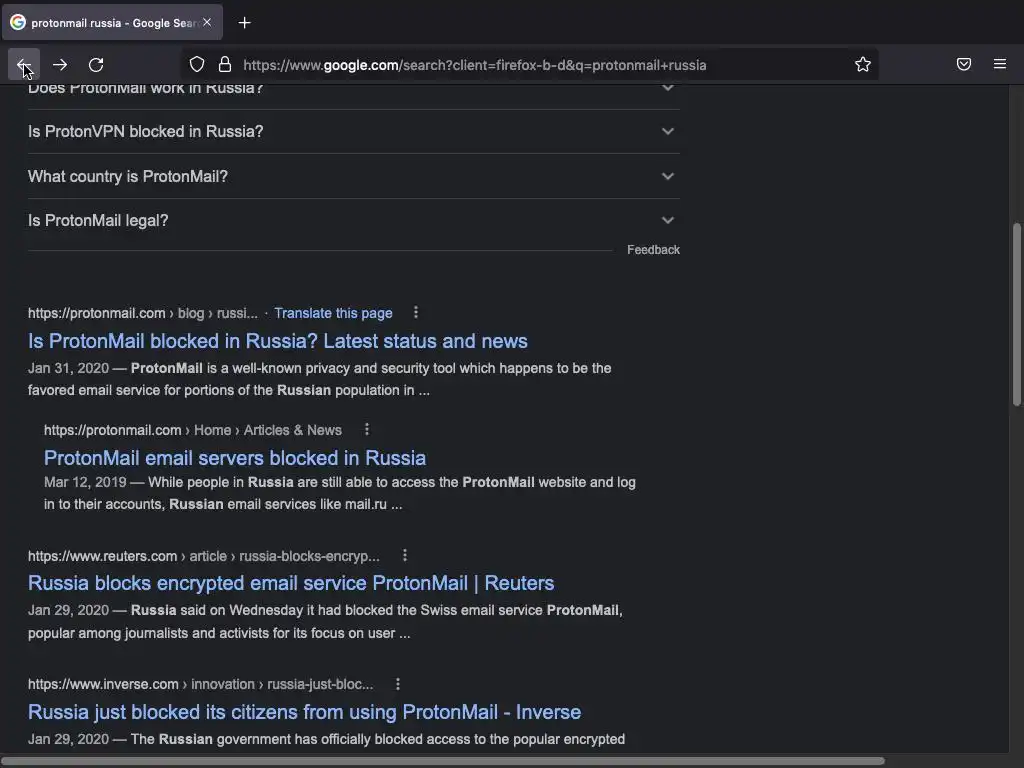1024x768 pixels.
Task: Open Reuters 'Russia blocks encrypted email' article
Action: tap(291, 583)
